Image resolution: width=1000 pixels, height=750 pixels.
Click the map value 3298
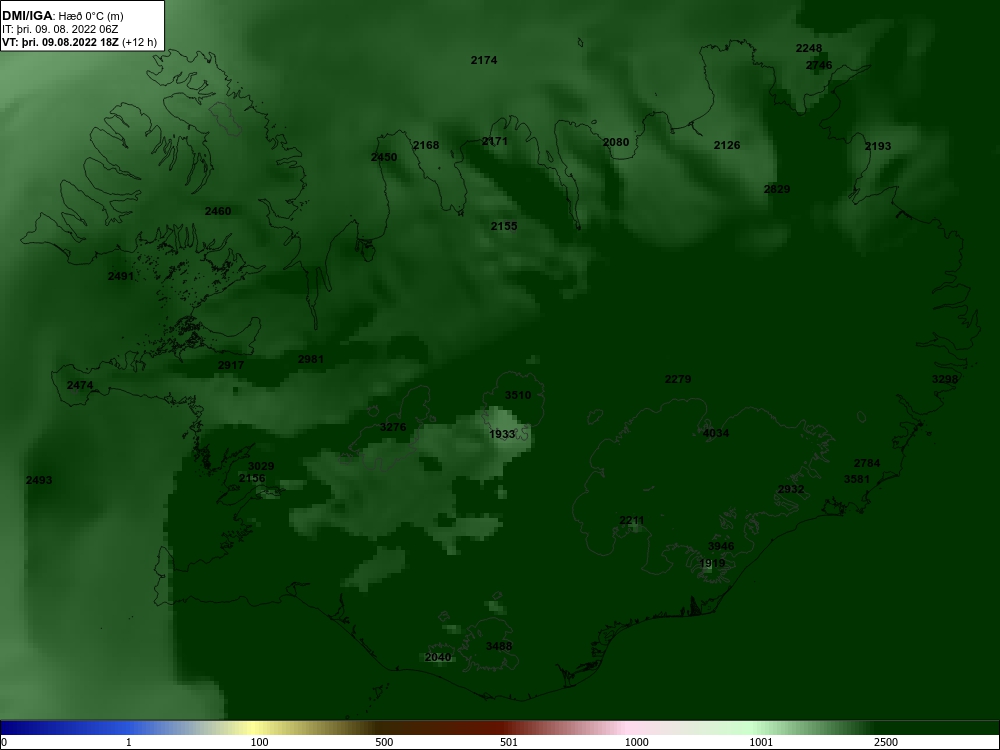click(945, 379)
